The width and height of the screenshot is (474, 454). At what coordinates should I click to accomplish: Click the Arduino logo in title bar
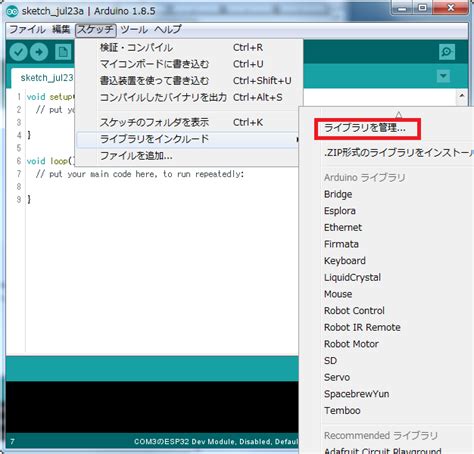tap(12, 11)
